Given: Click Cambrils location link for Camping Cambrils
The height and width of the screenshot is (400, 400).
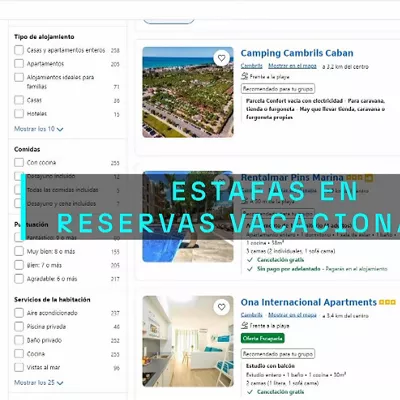Looking at the screenshot, I should (252, 66).
